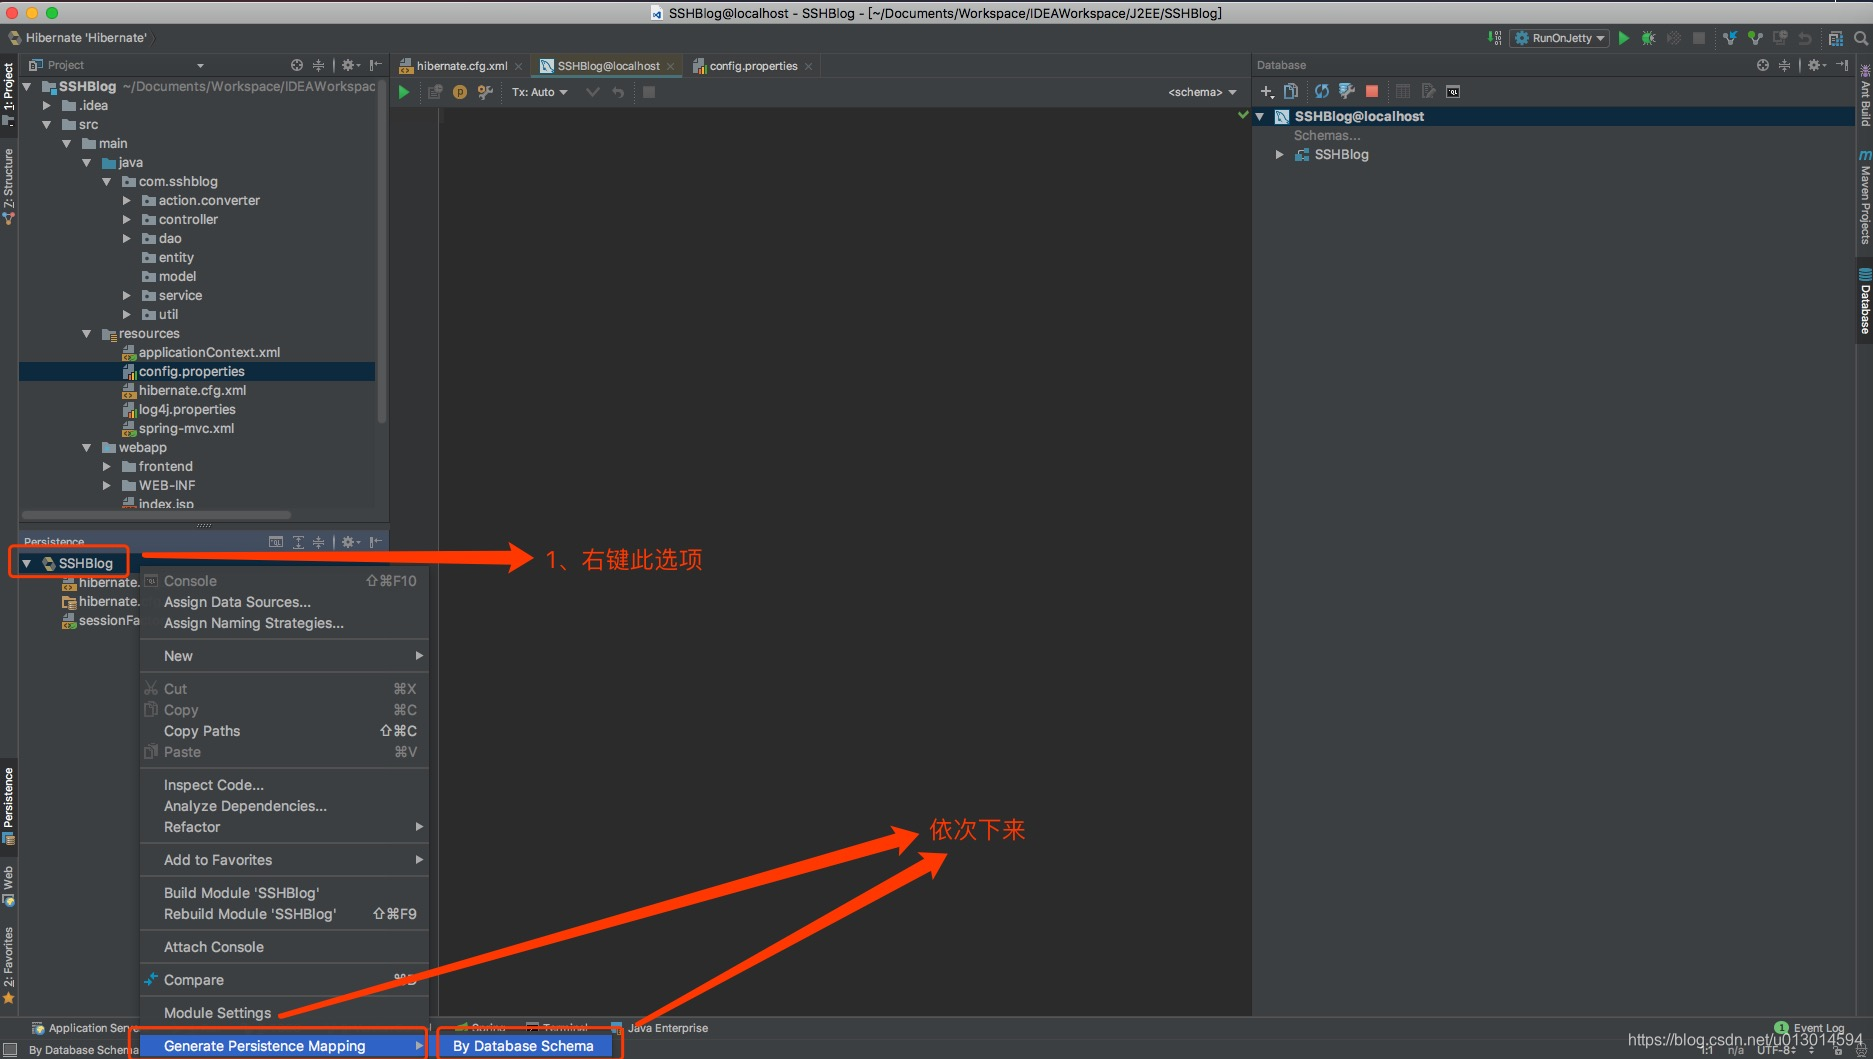This screenshot has width=1873, height=1059.
Task: Hide the Project panel
Action: pos(375,65)
